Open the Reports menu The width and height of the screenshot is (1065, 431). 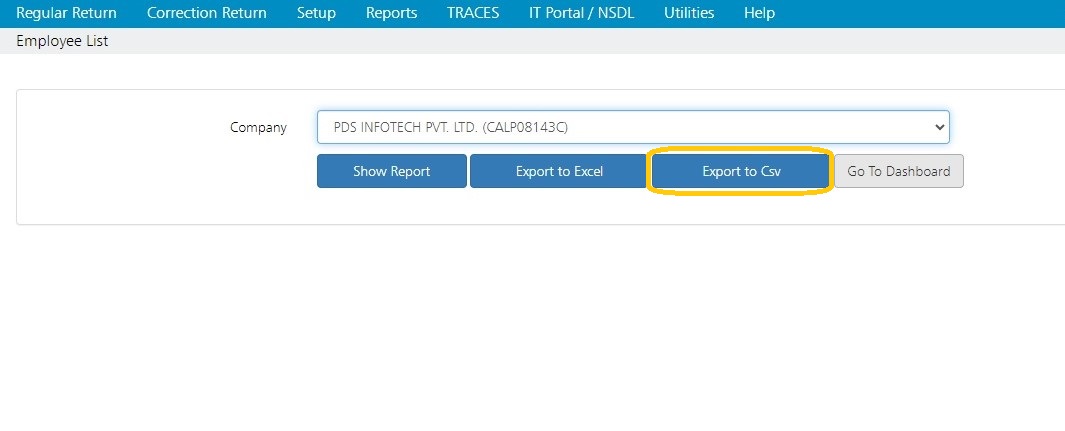pos(391,13)
